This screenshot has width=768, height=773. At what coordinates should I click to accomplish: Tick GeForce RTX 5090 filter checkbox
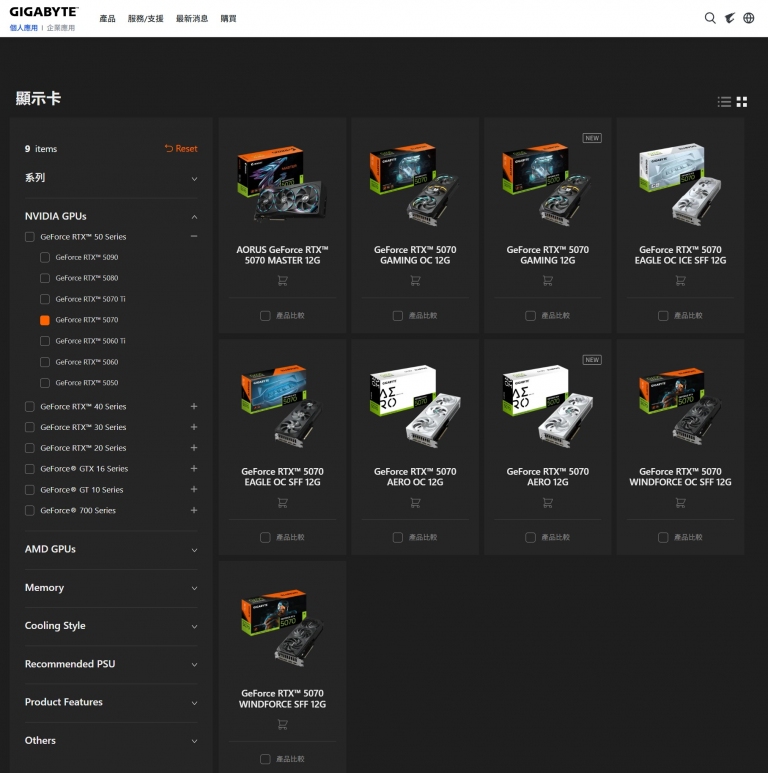click(45, 257)
